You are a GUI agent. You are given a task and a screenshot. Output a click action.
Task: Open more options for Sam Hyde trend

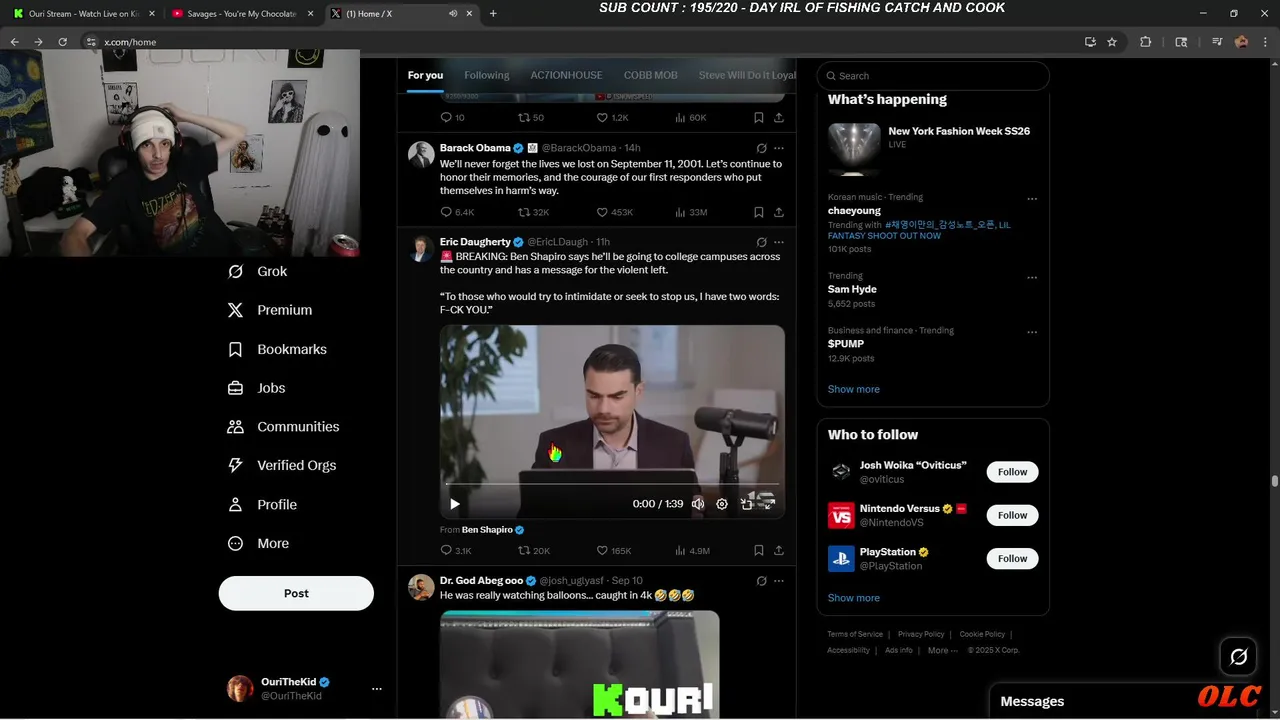[x=1032, y=277]
